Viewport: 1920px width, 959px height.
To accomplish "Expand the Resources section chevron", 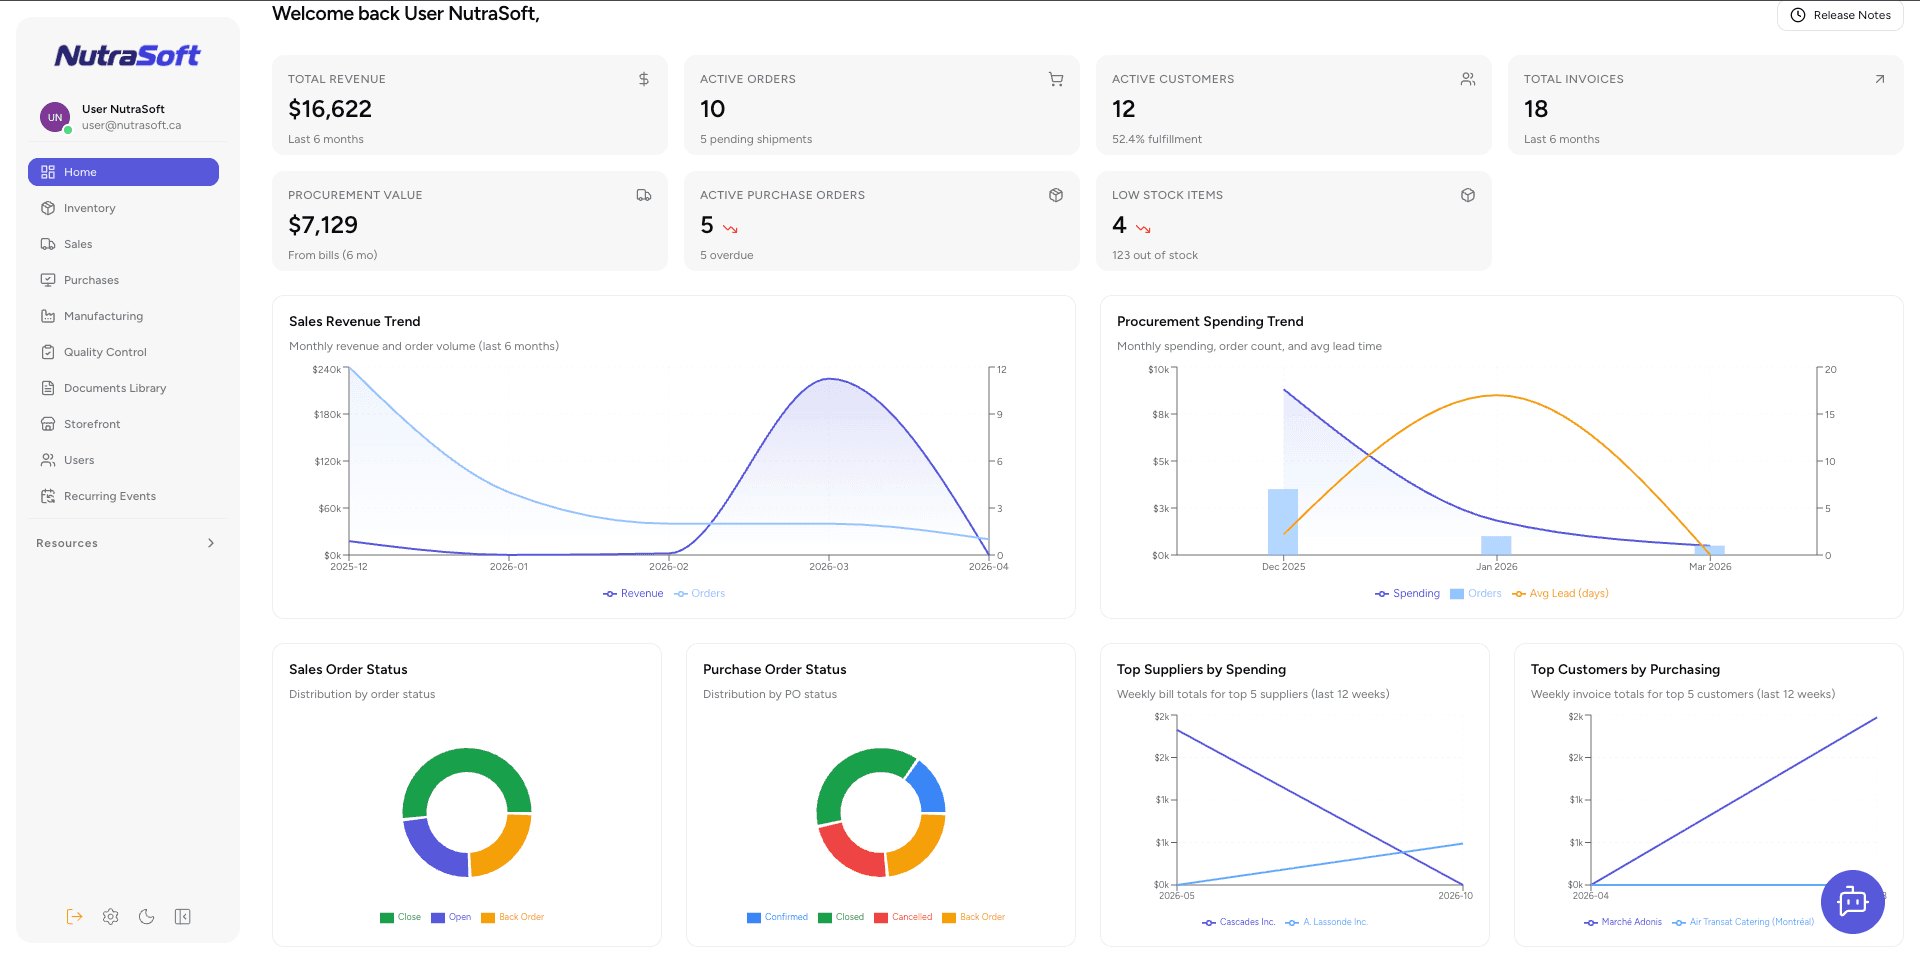I will click(211, 543).
